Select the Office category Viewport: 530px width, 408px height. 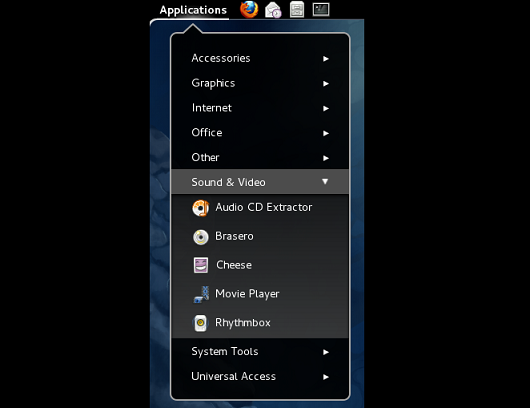tap(260, 133)
